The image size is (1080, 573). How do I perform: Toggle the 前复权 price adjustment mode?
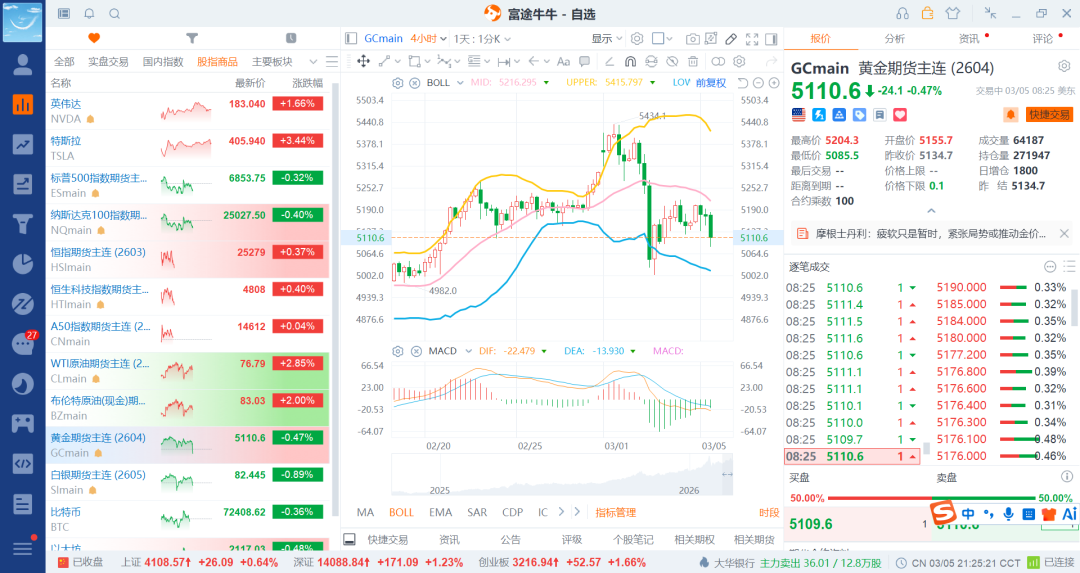click(x=711, y=83)
